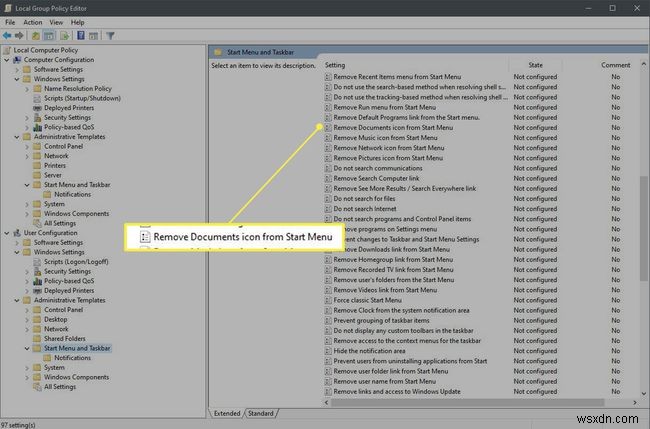650x429 pixels.
Task: Click the Local Computer Policy root icon
Action: tap(7, 50)
